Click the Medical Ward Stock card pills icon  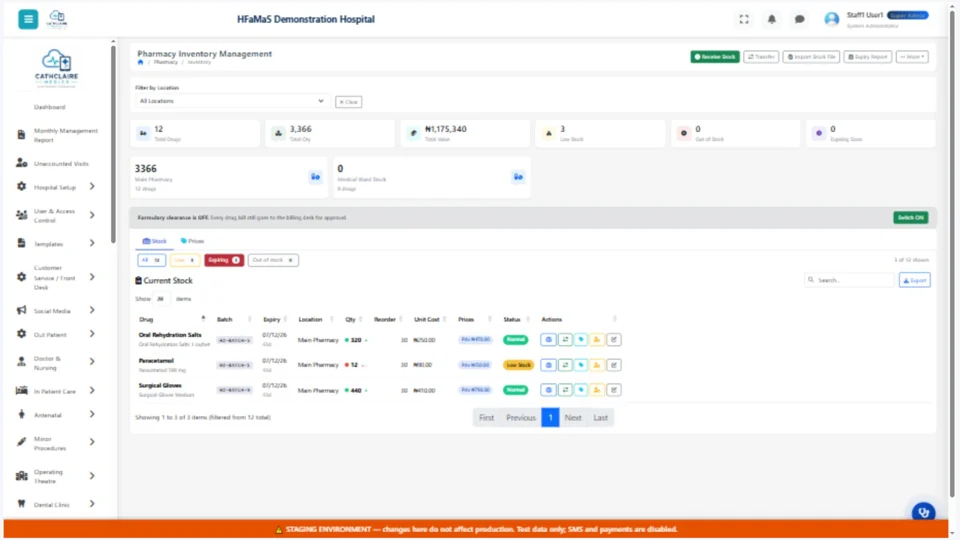click(518, 177)
